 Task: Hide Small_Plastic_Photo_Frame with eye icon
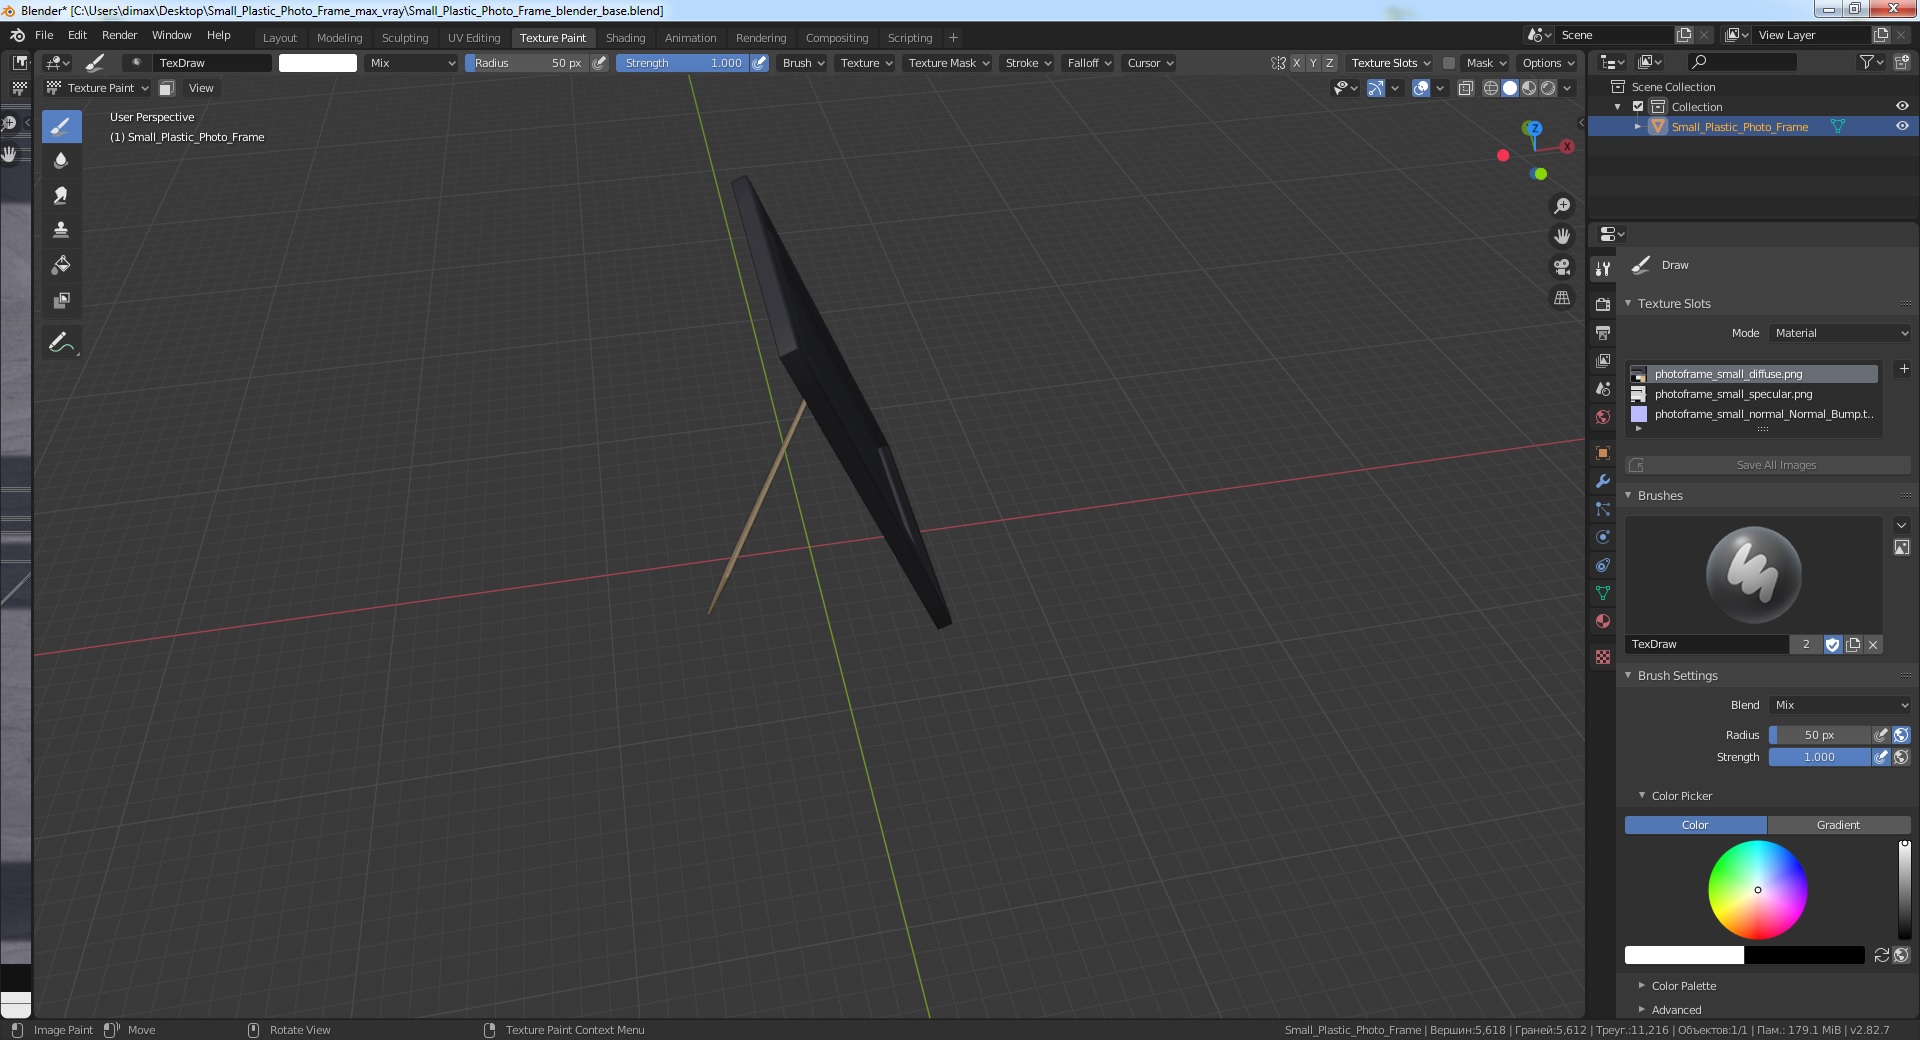pyautogui.click(x=1902, y=126)
